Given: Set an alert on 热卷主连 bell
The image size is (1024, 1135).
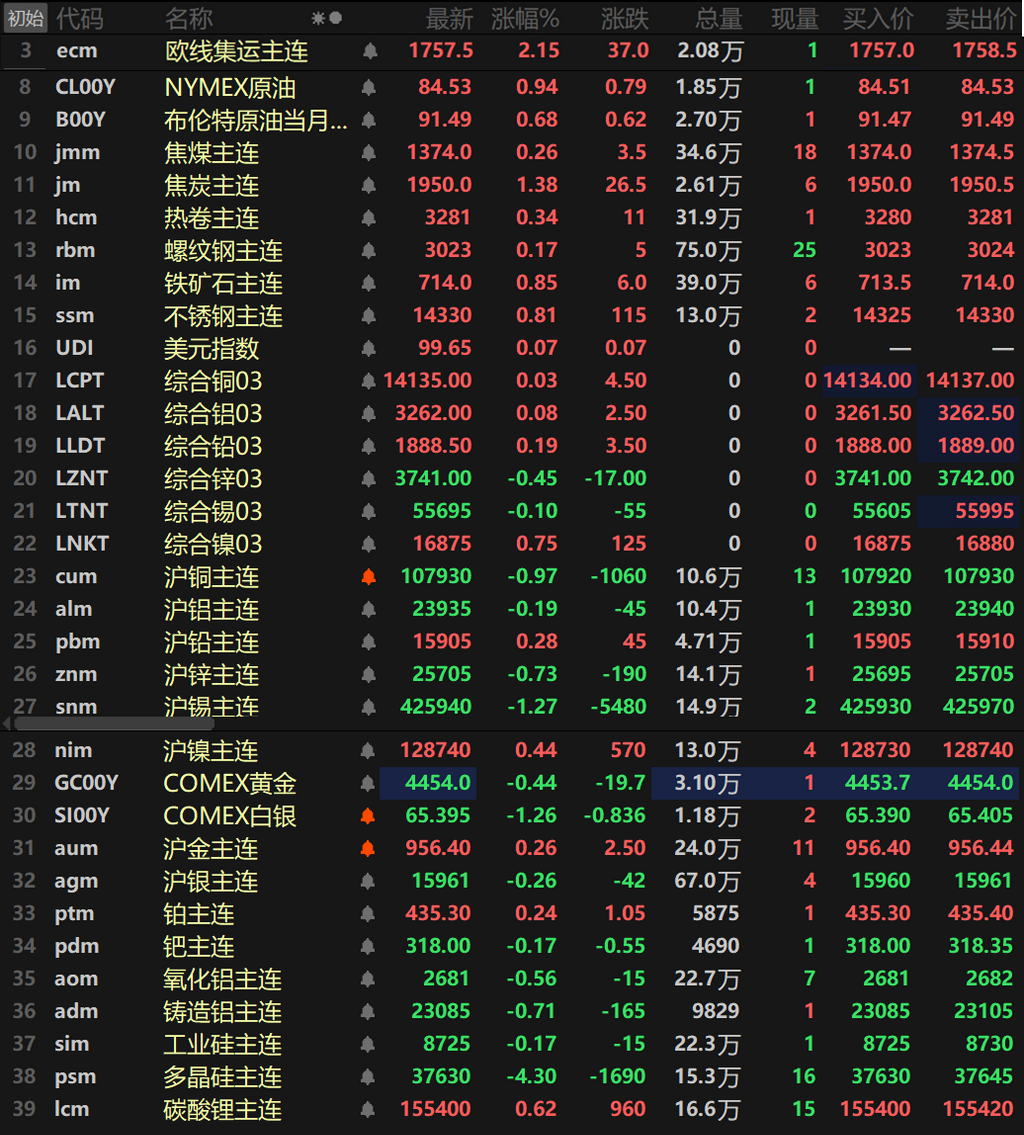Looking at the screenshot, I should pyautogui.click(x=368, y=218).
